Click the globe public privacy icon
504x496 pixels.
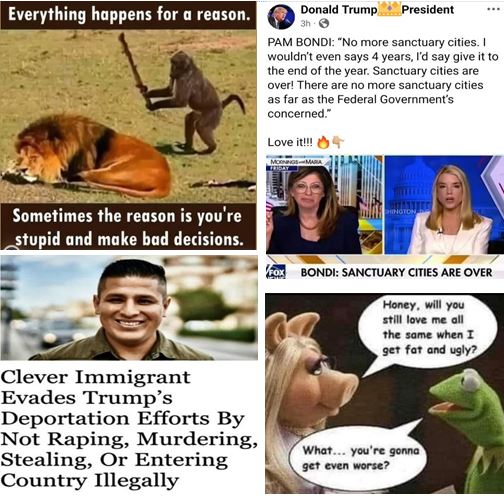point(324,23)
